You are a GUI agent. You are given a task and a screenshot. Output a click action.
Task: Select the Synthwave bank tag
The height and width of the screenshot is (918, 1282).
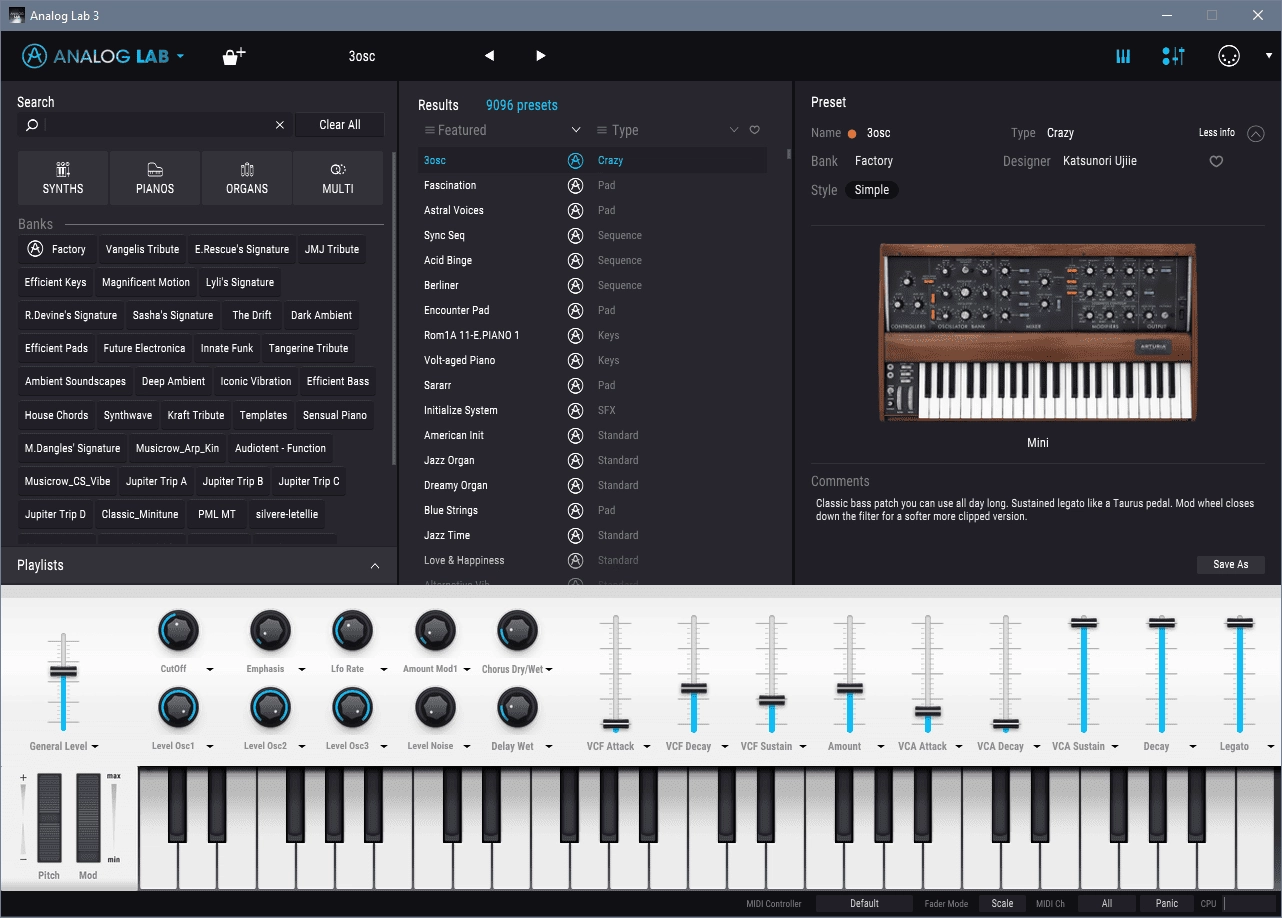click(x=128, y=415)
